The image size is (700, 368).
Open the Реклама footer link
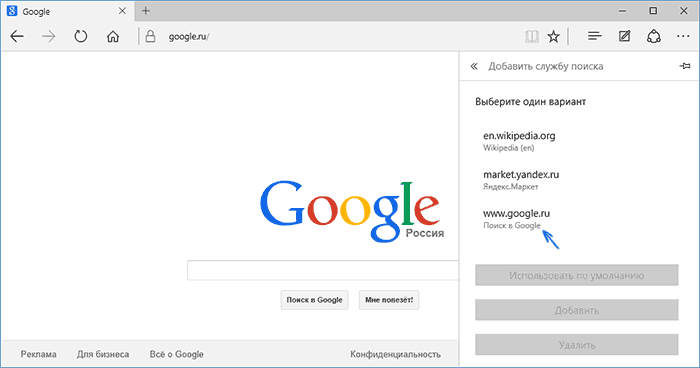(x=38, y=354)
